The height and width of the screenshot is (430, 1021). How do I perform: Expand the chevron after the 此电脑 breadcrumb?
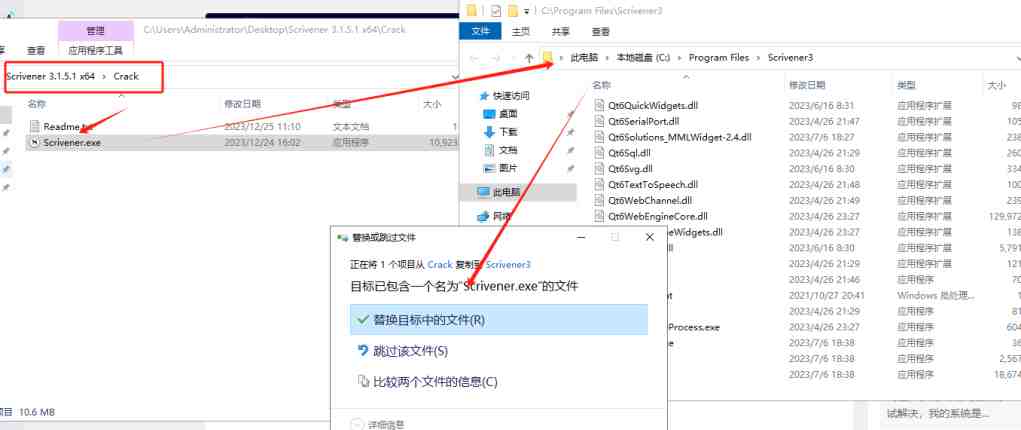click(x=608, y=57)
